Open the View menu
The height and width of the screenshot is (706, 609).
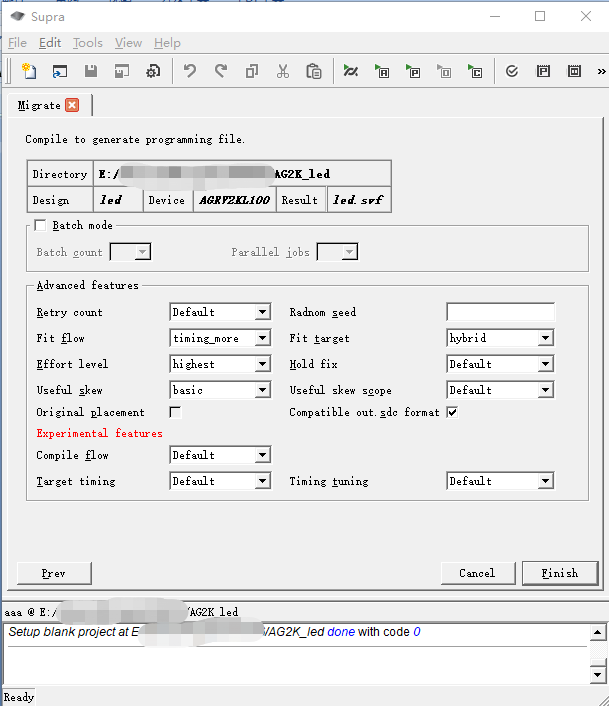coord(128,43)
